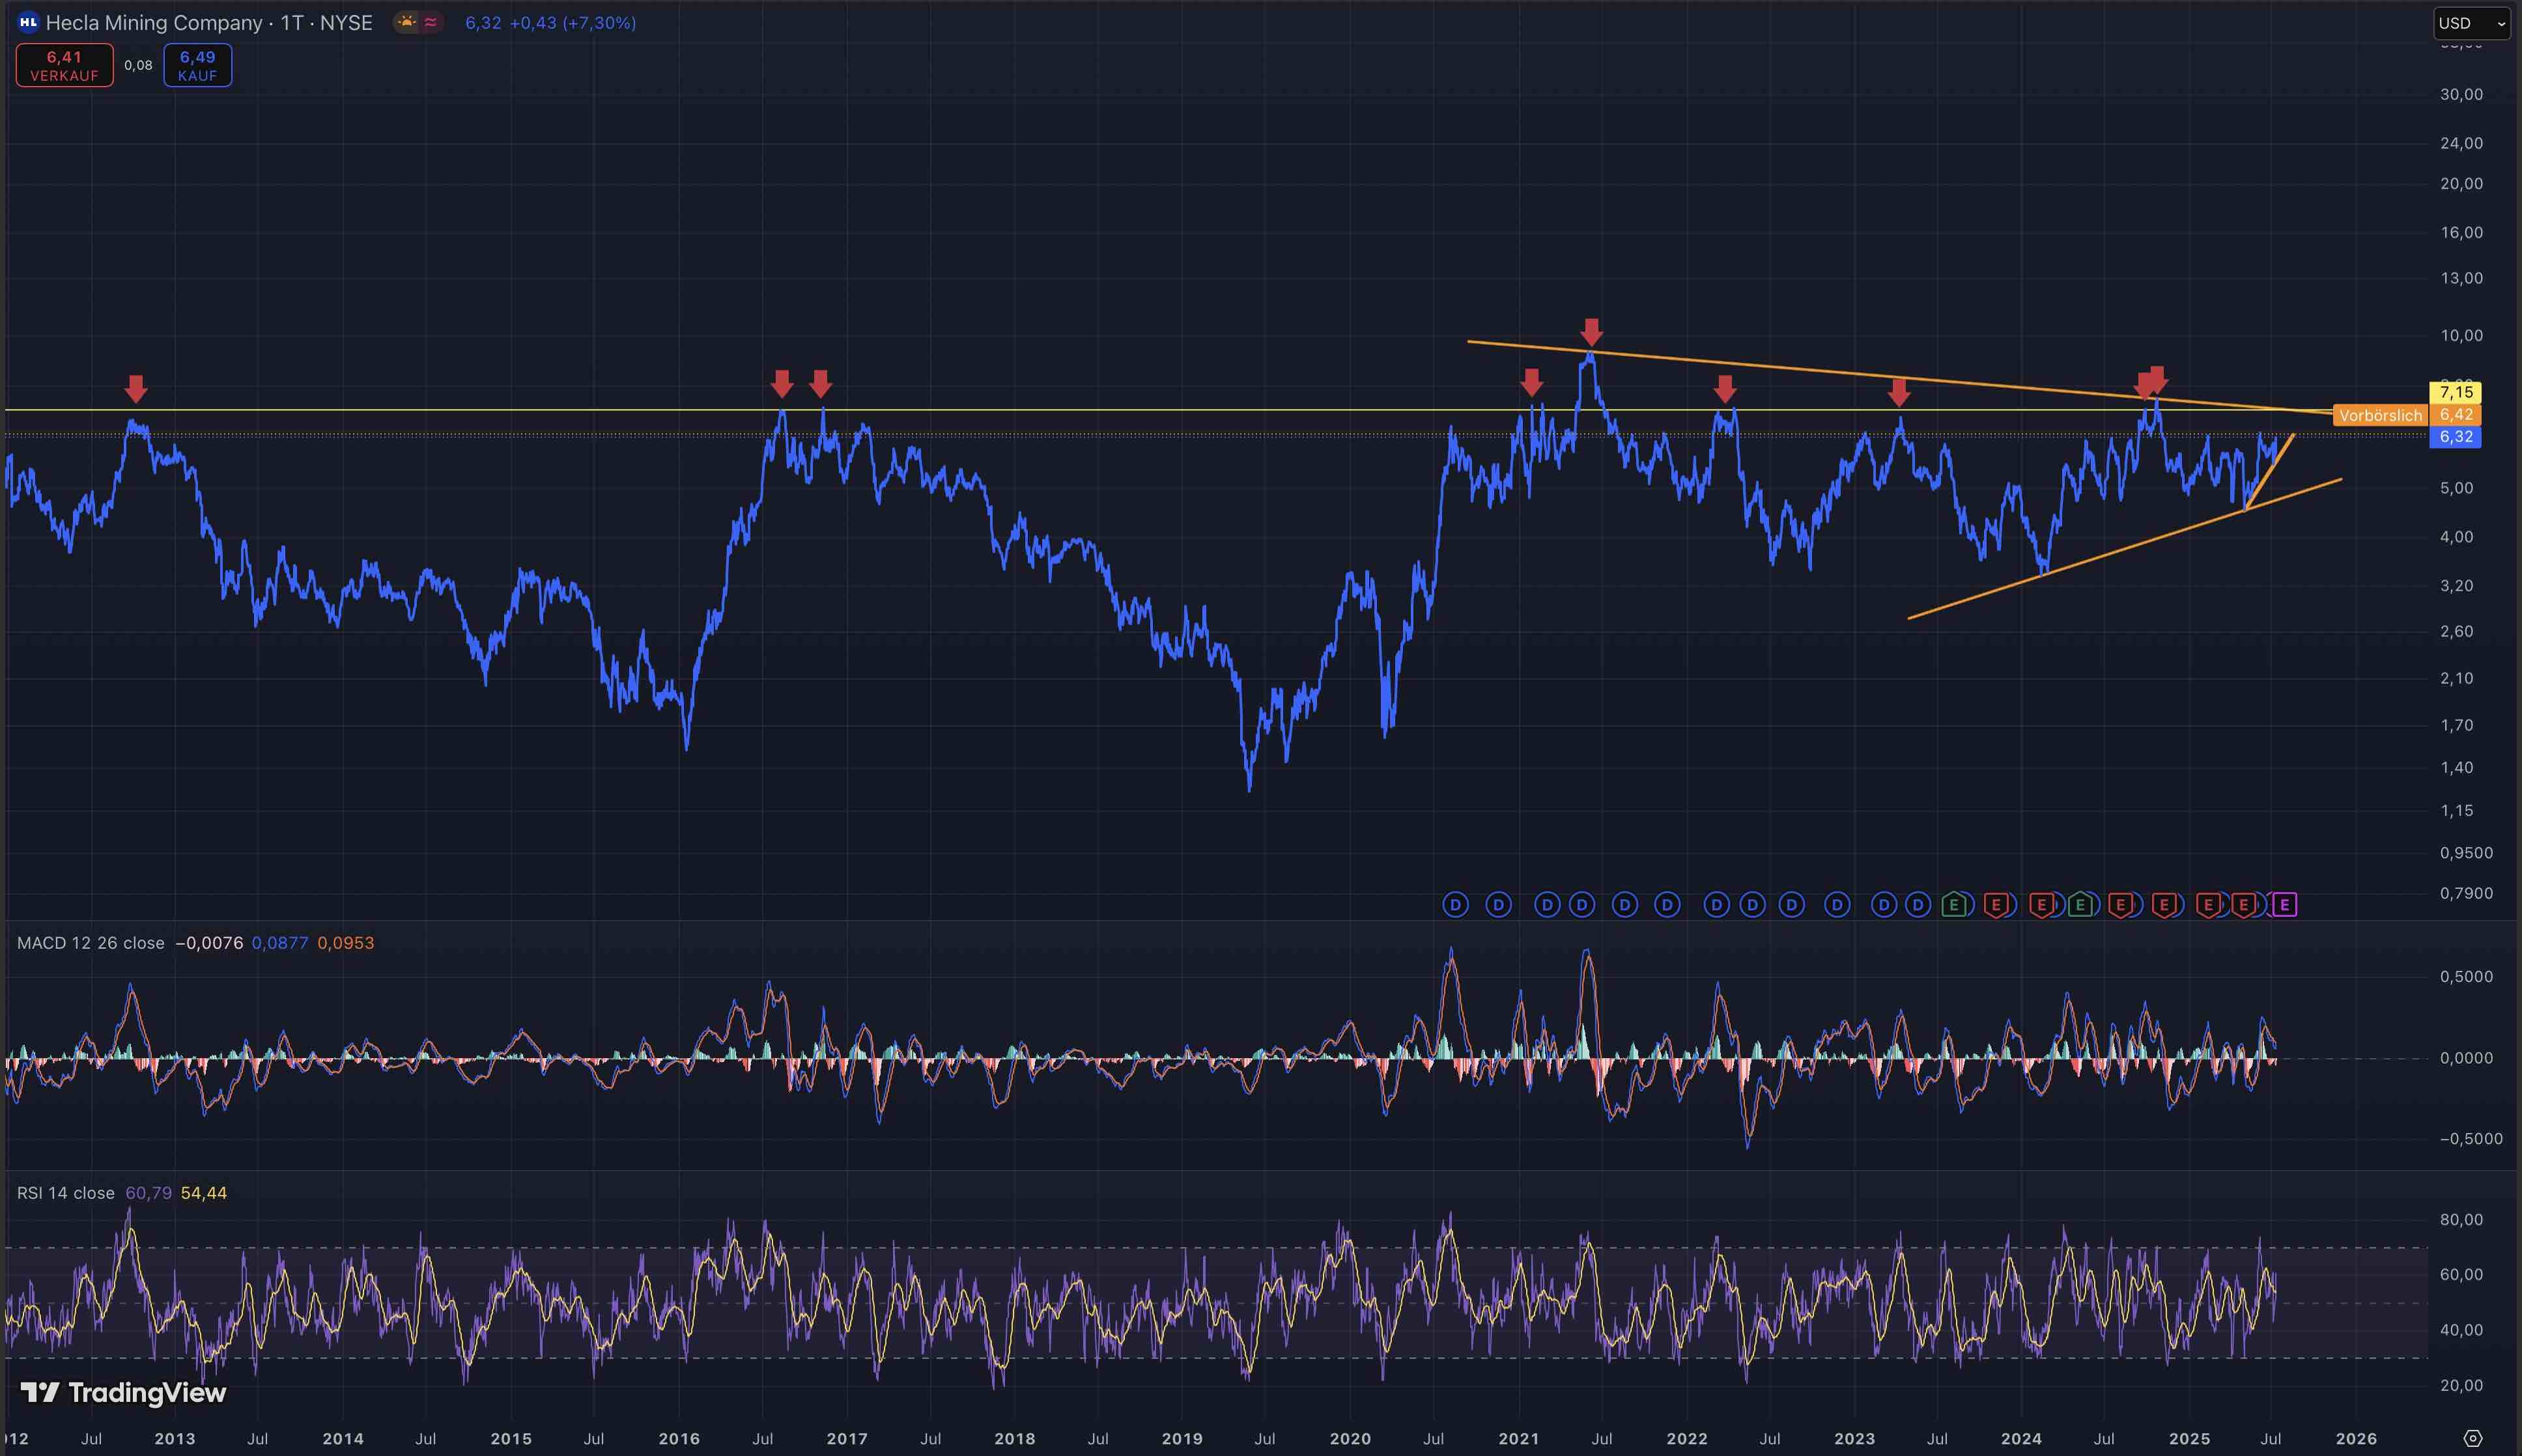
Task: Click the purple upcoming earnings E marker
Action: coord(2284,905)
